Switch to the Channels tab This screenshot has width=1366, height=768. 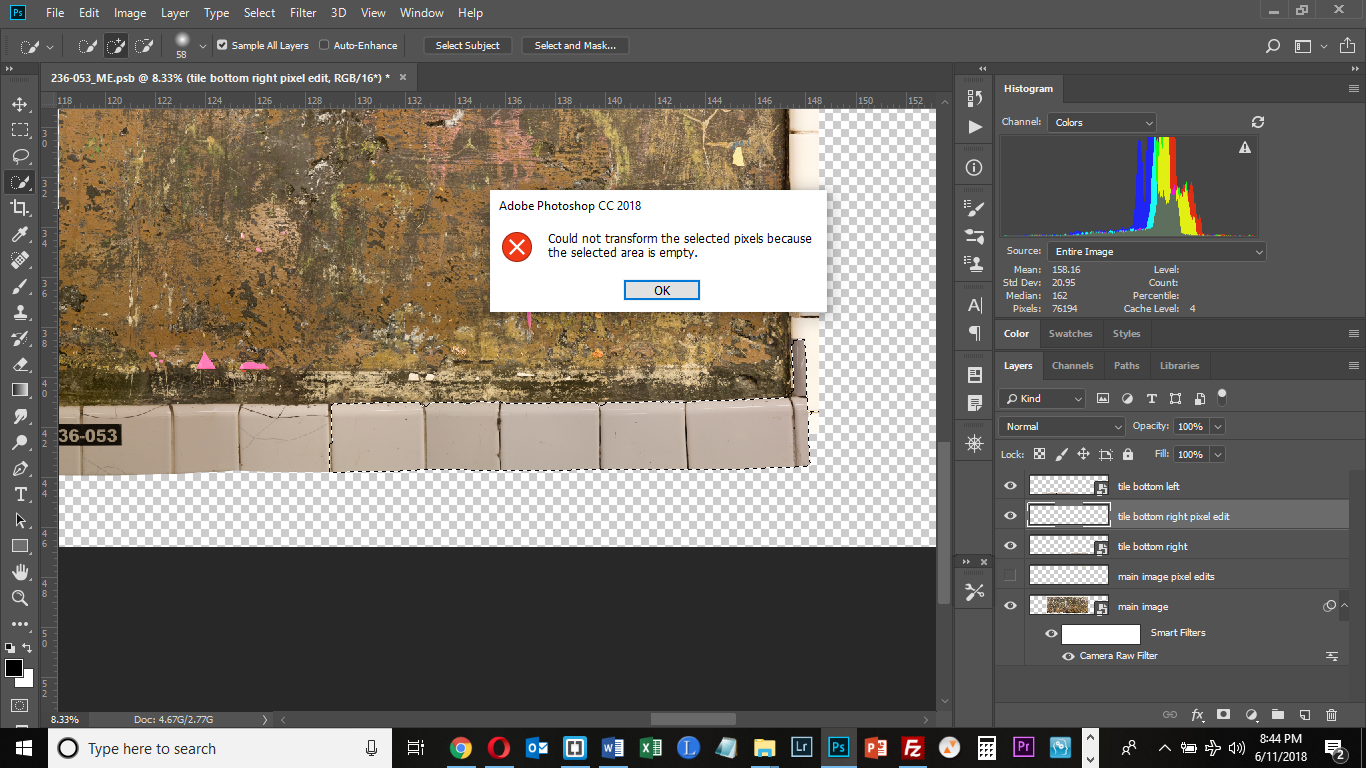pos(1072,366)
